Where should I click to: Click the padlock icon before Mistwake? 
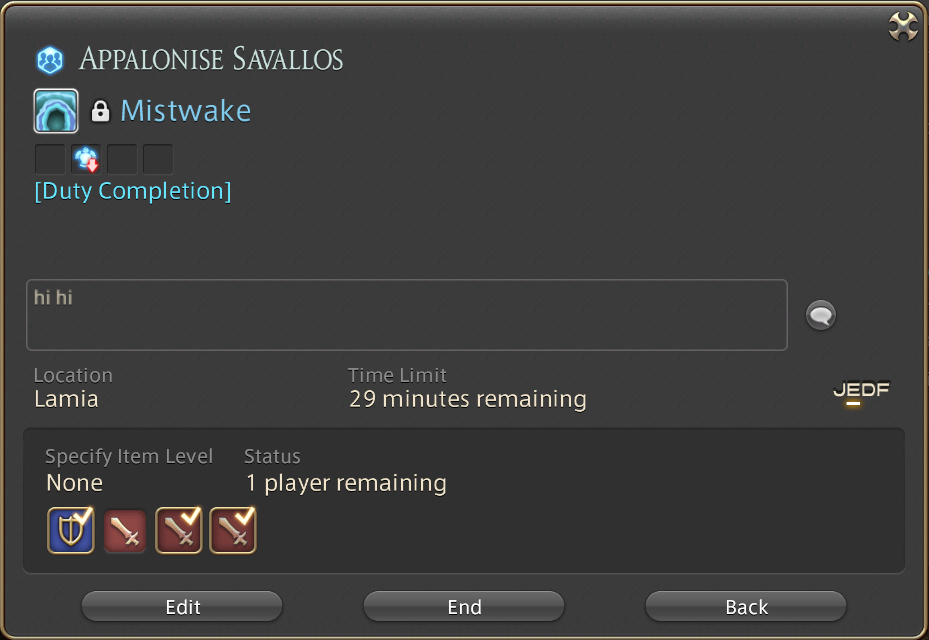tap(100, 111)
